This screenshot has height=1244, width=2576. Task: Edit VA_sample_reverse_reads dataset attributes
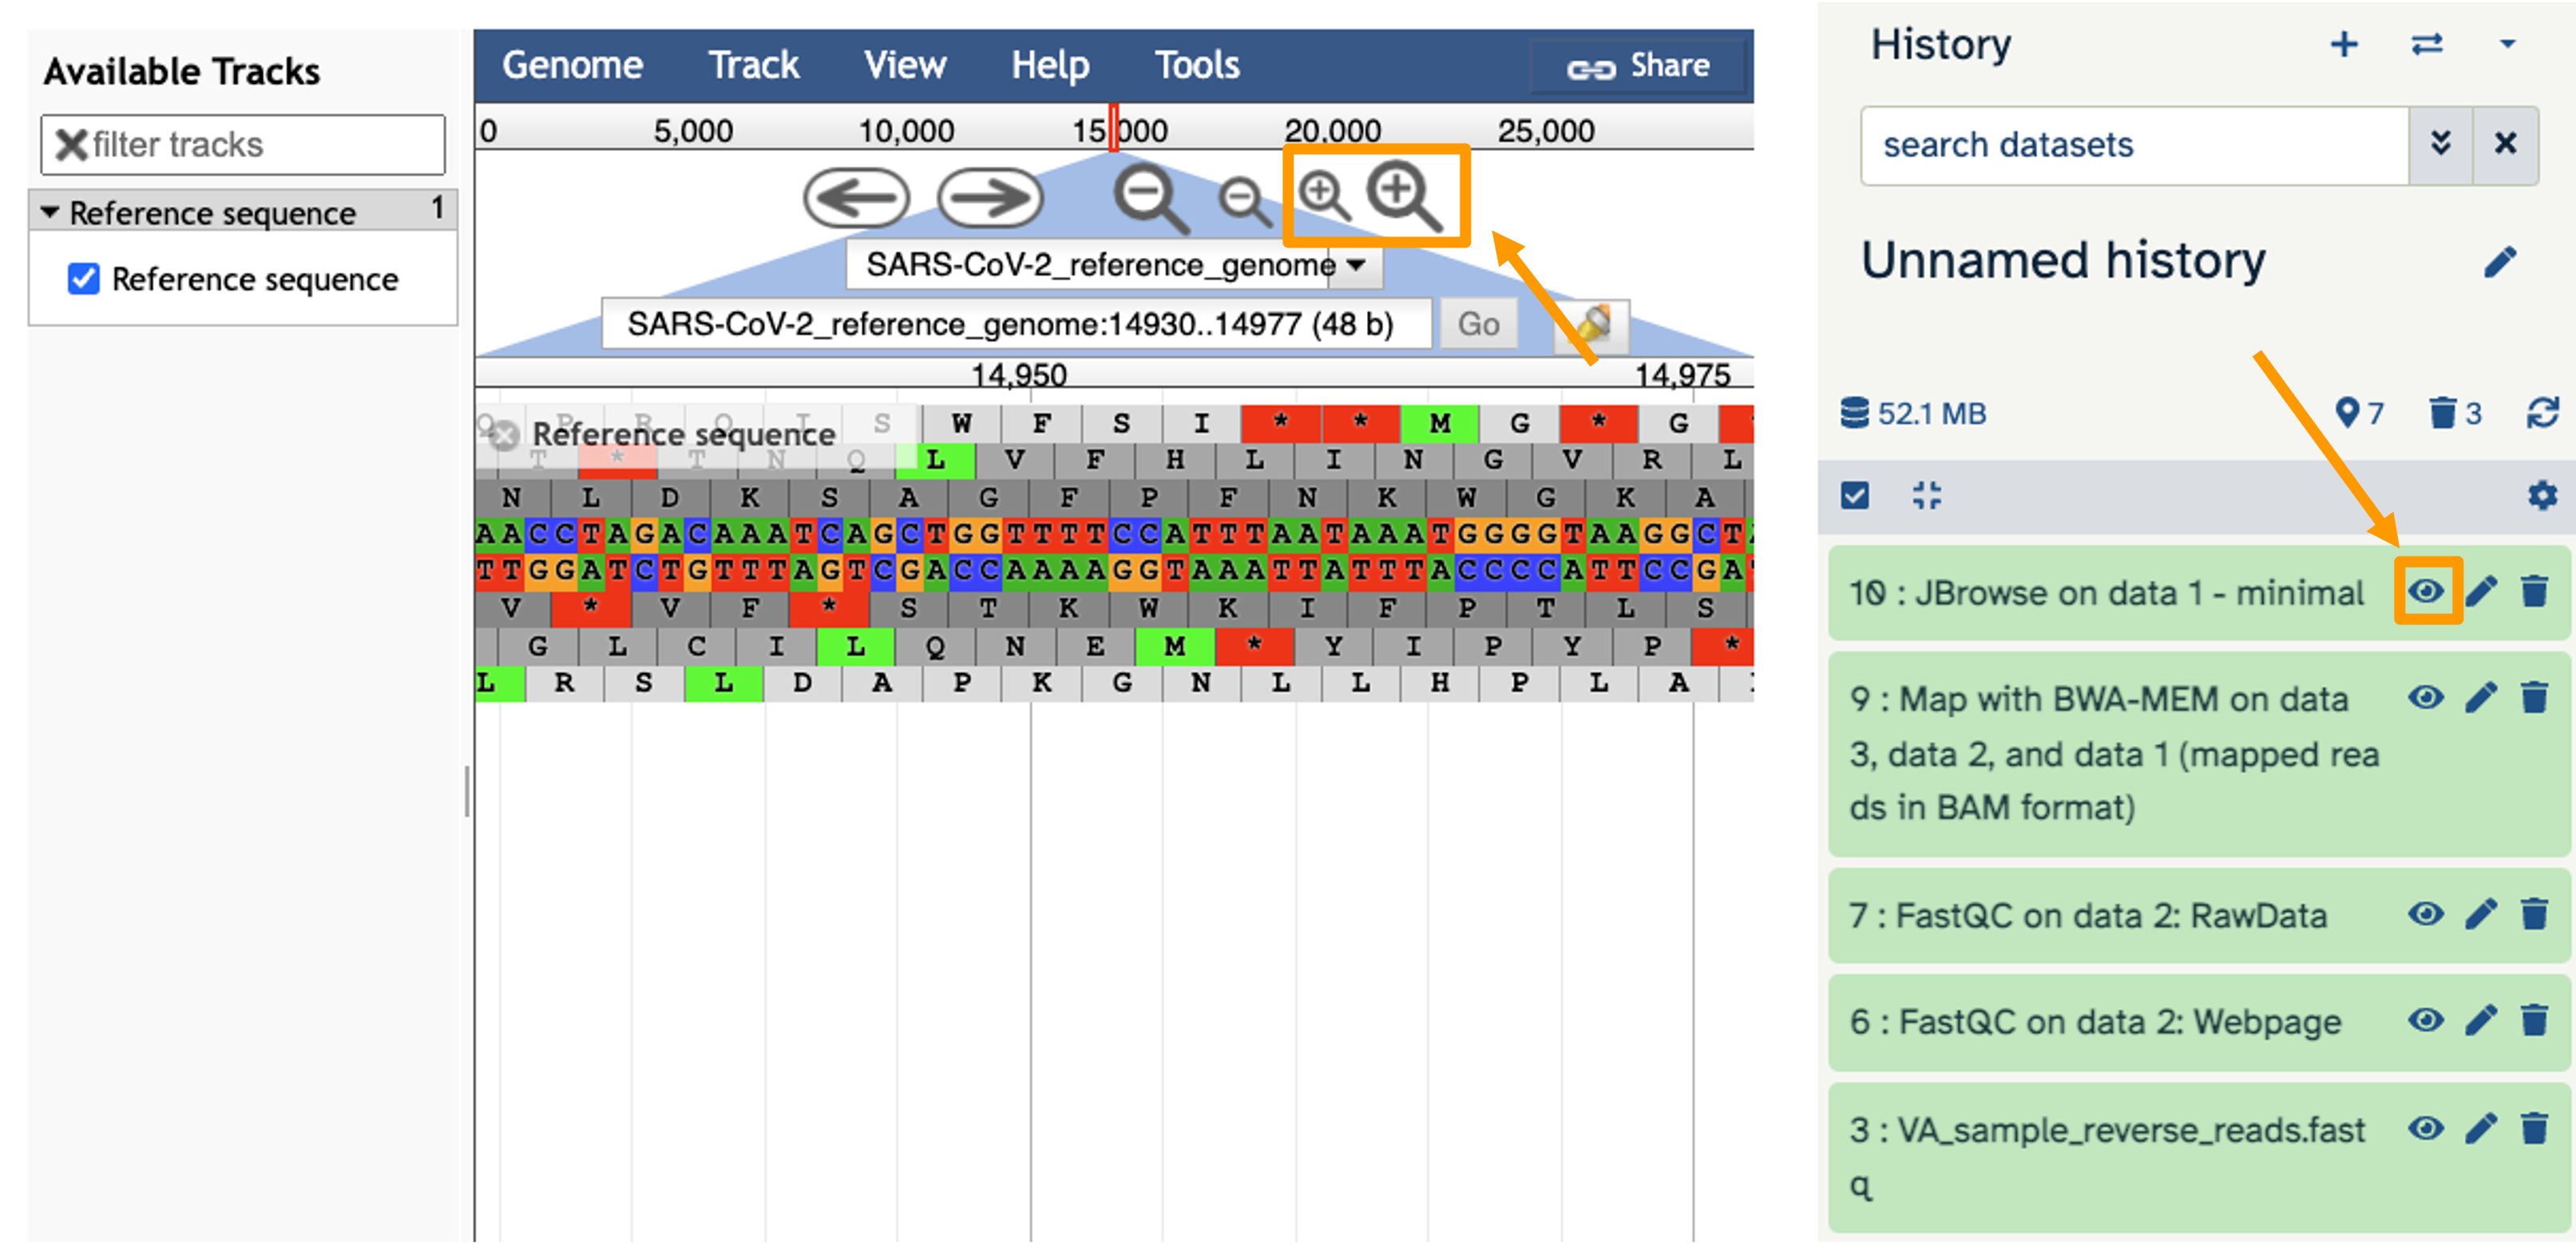(x=2481, y=1129)
